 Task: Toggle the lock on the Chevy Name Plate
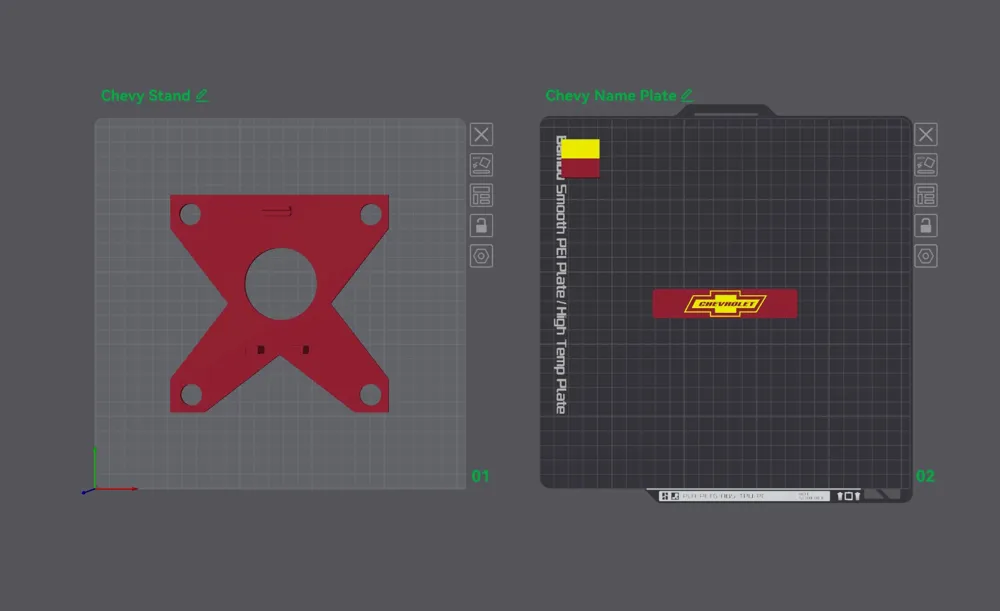coord(926,226)
